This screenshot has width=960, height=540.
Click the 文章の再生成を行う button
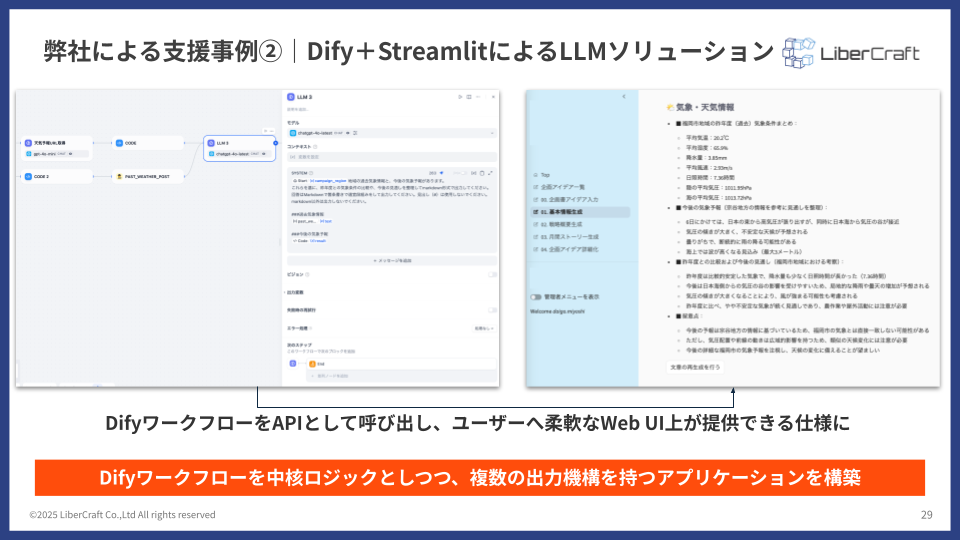coord(695,367)
